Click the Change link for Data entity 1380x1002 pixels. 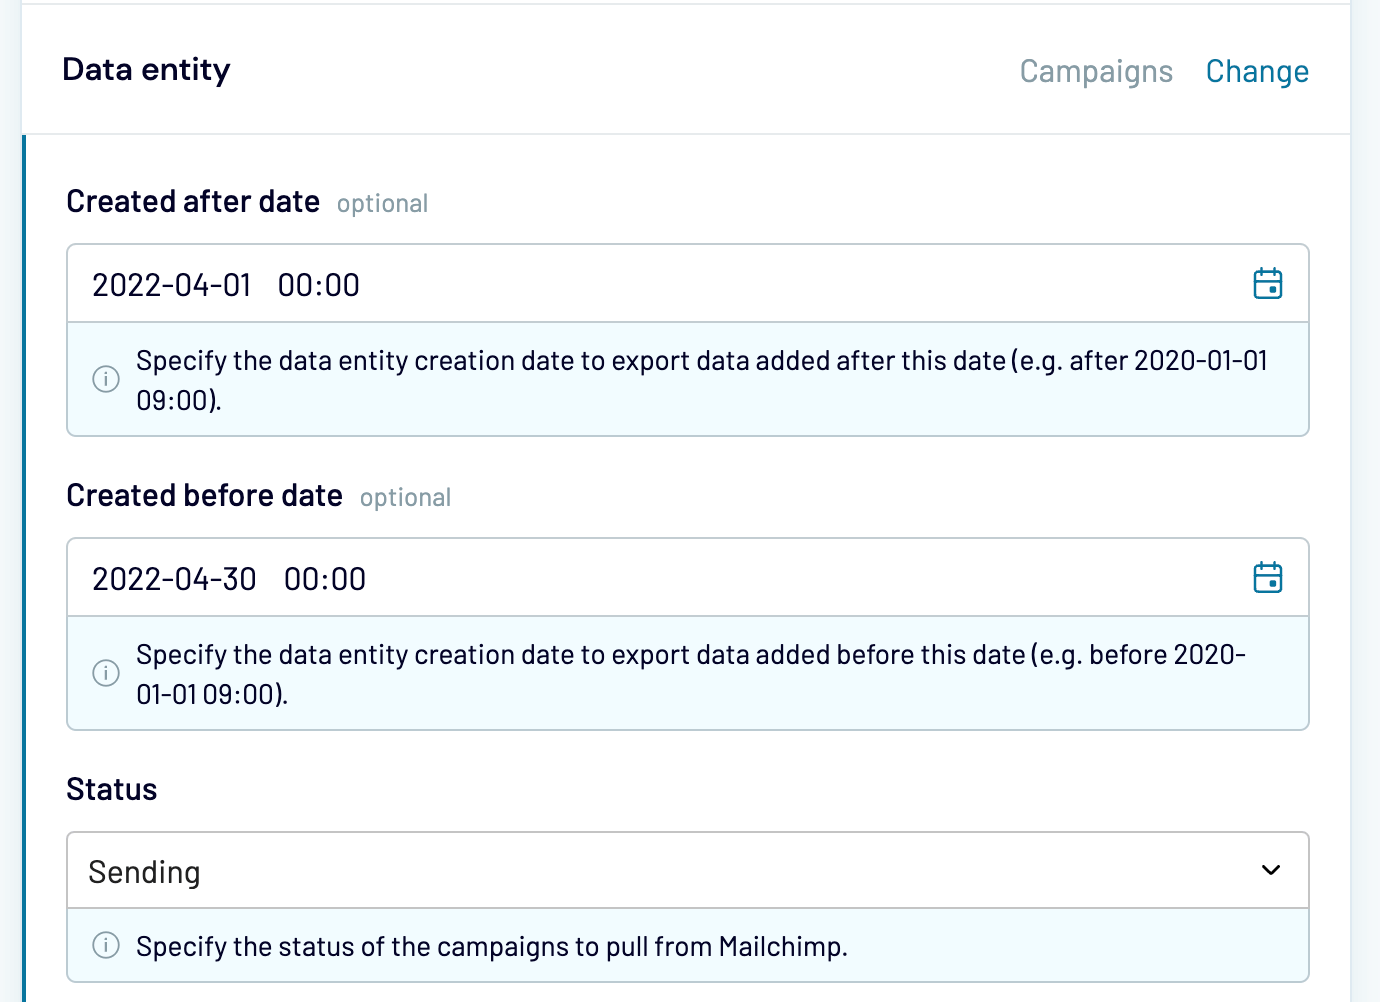coord(1257,71)
